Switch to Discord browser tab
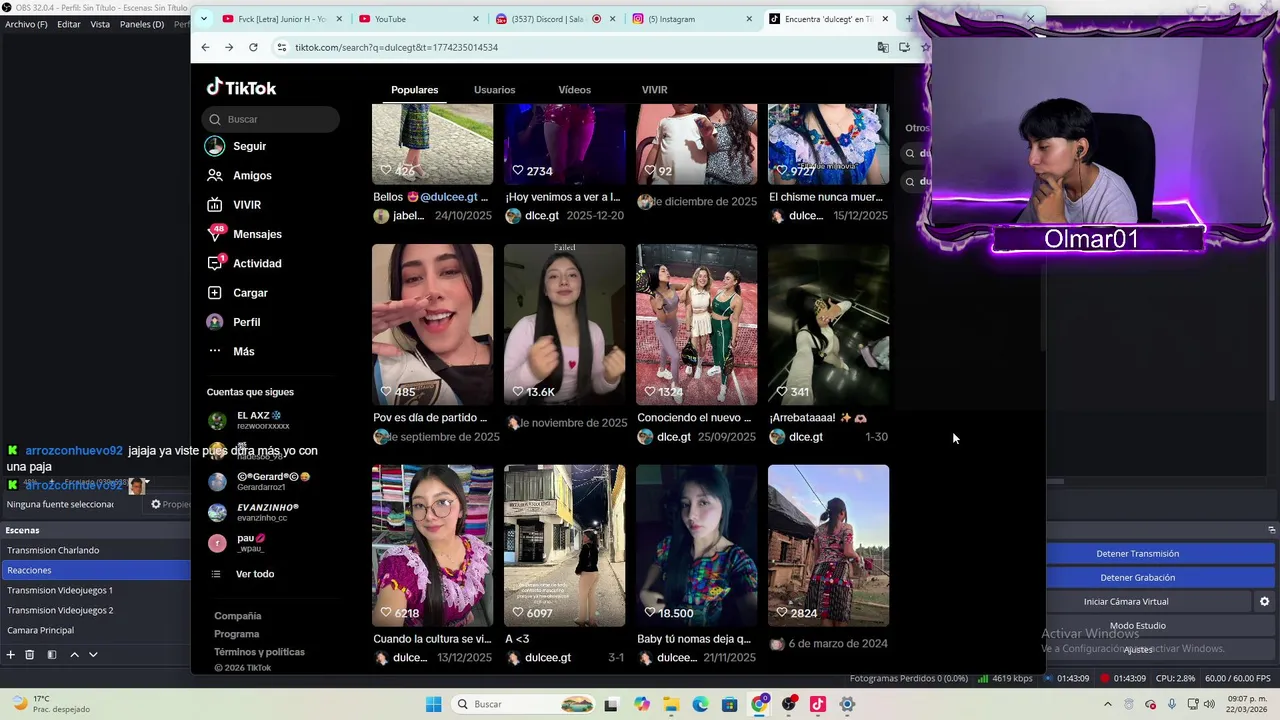The width and height of the screenshot is (1280, 720). tap(556, 19)
